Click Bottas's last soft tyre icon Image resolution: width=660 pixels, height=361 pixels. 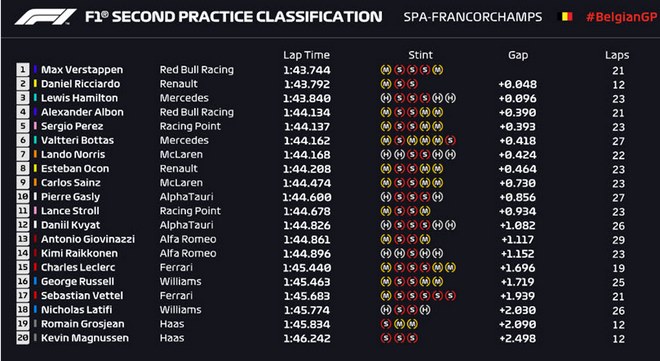[x=450, y=140]
